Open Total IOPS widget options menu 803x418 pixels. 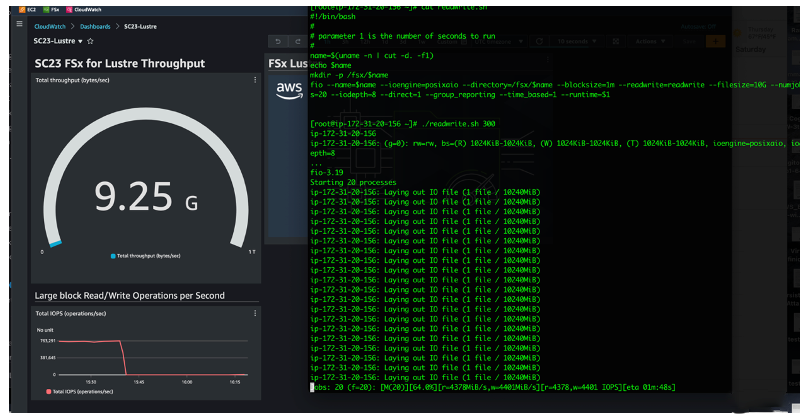click(255, 313)
